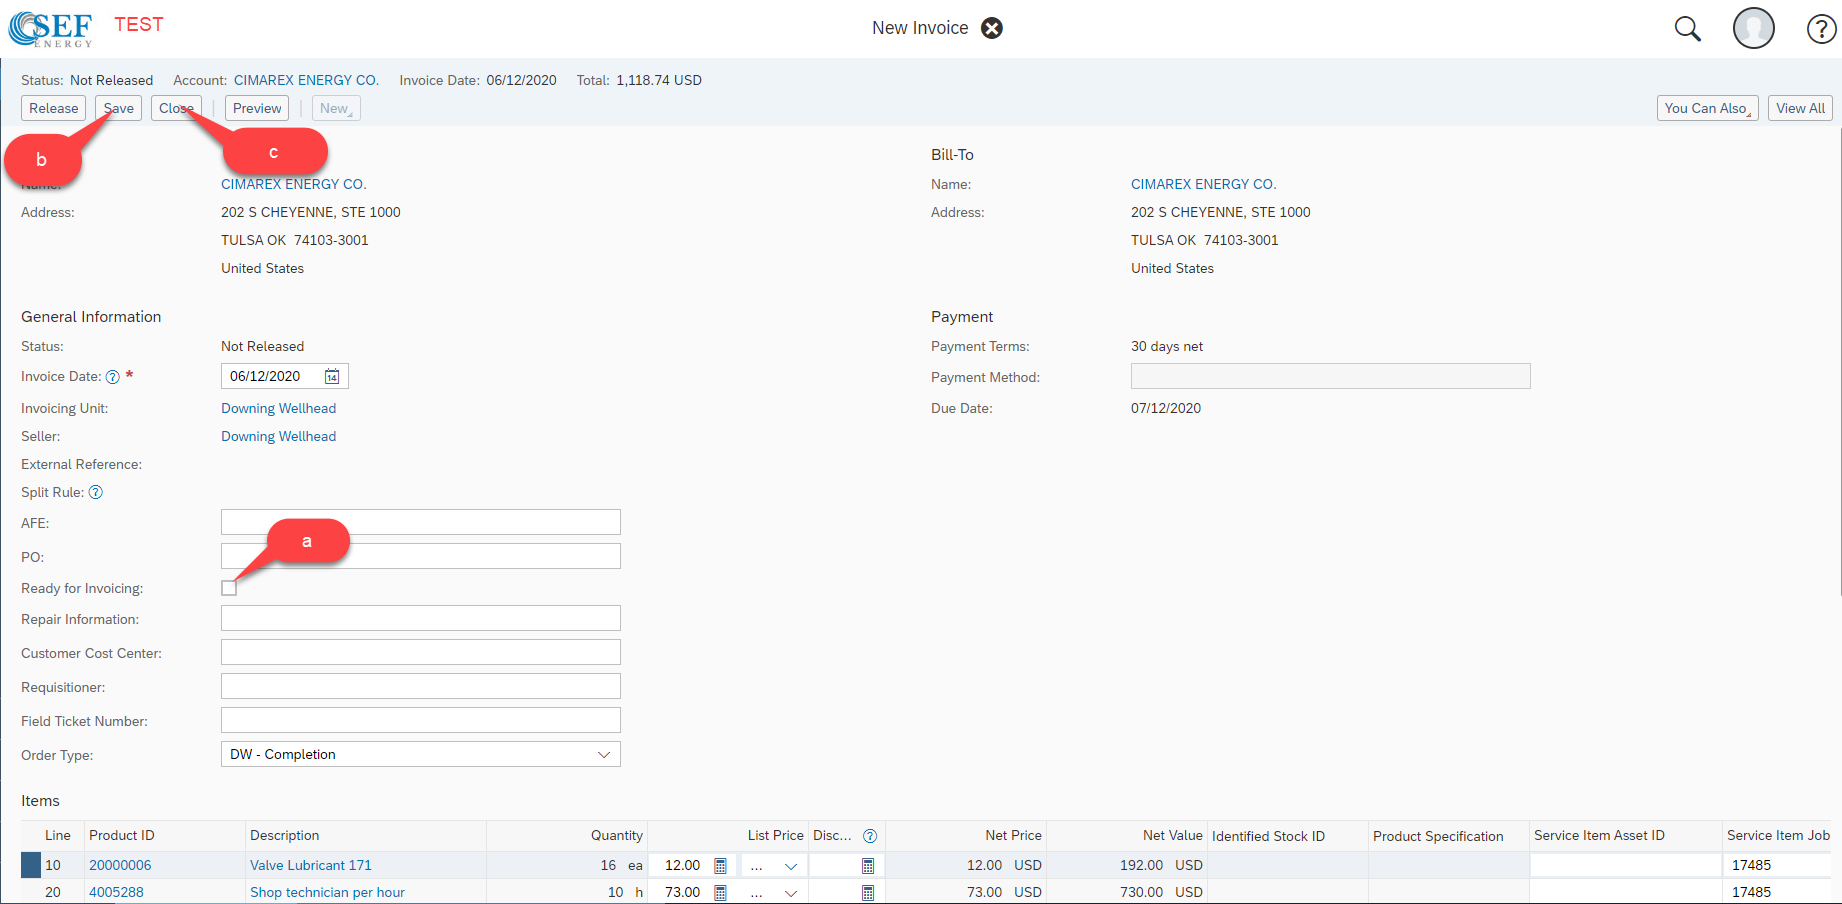The height and width of the screenshot is (904, 1842).
Task: Open the Invoice Date calendar picker icon
Action: tap(332, 377)
